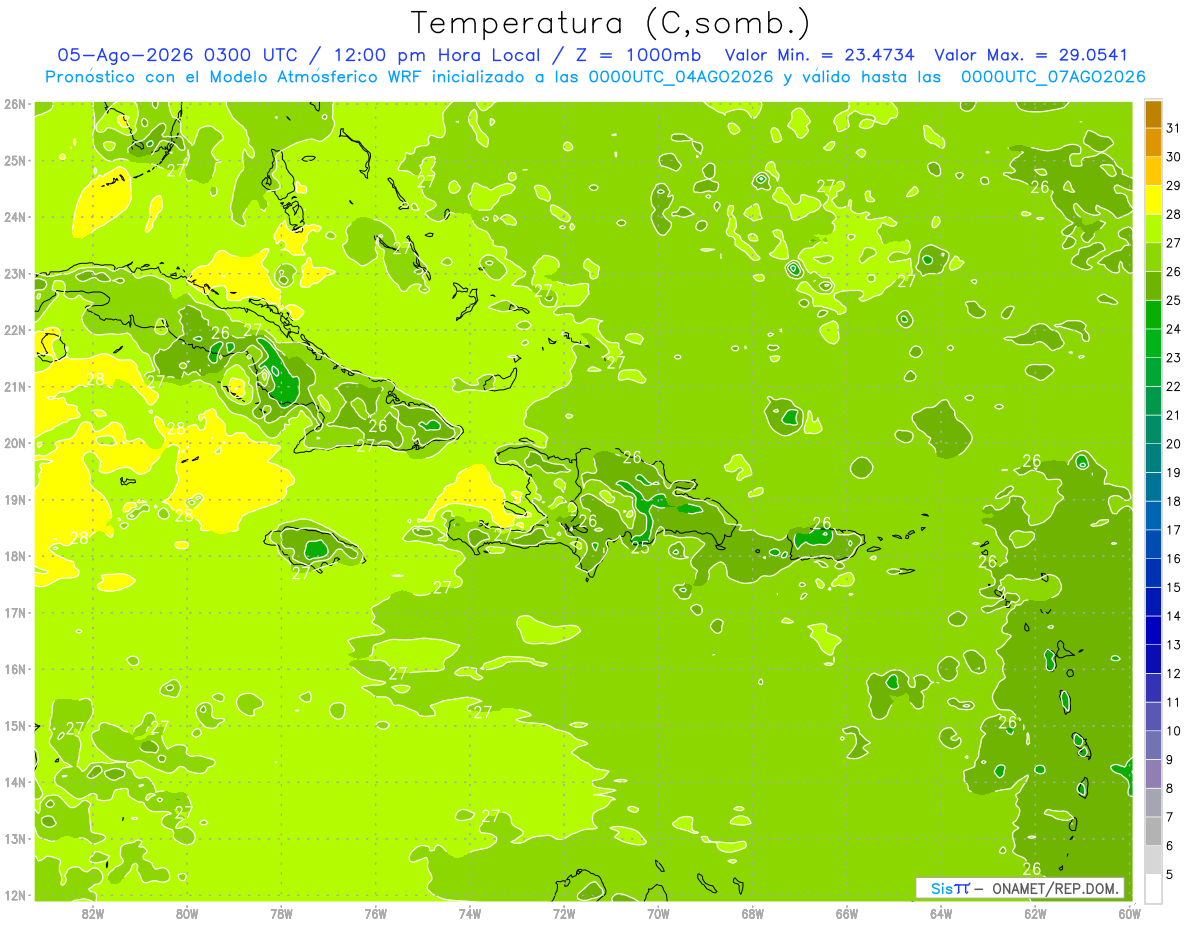1200x927 pixels.
Task: Click the 82W longitude axis label
Action: [x=93, y=913]
